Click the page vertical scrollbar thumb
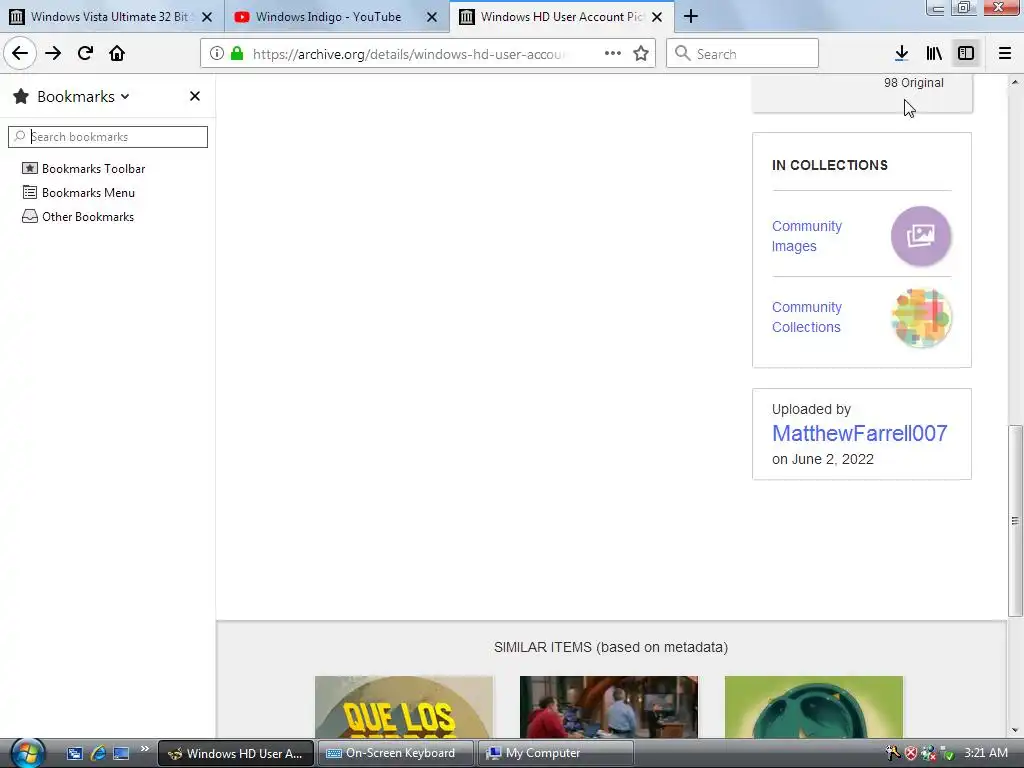The height and width of the screenshot is (768, 1024). tap(1015, 520)
